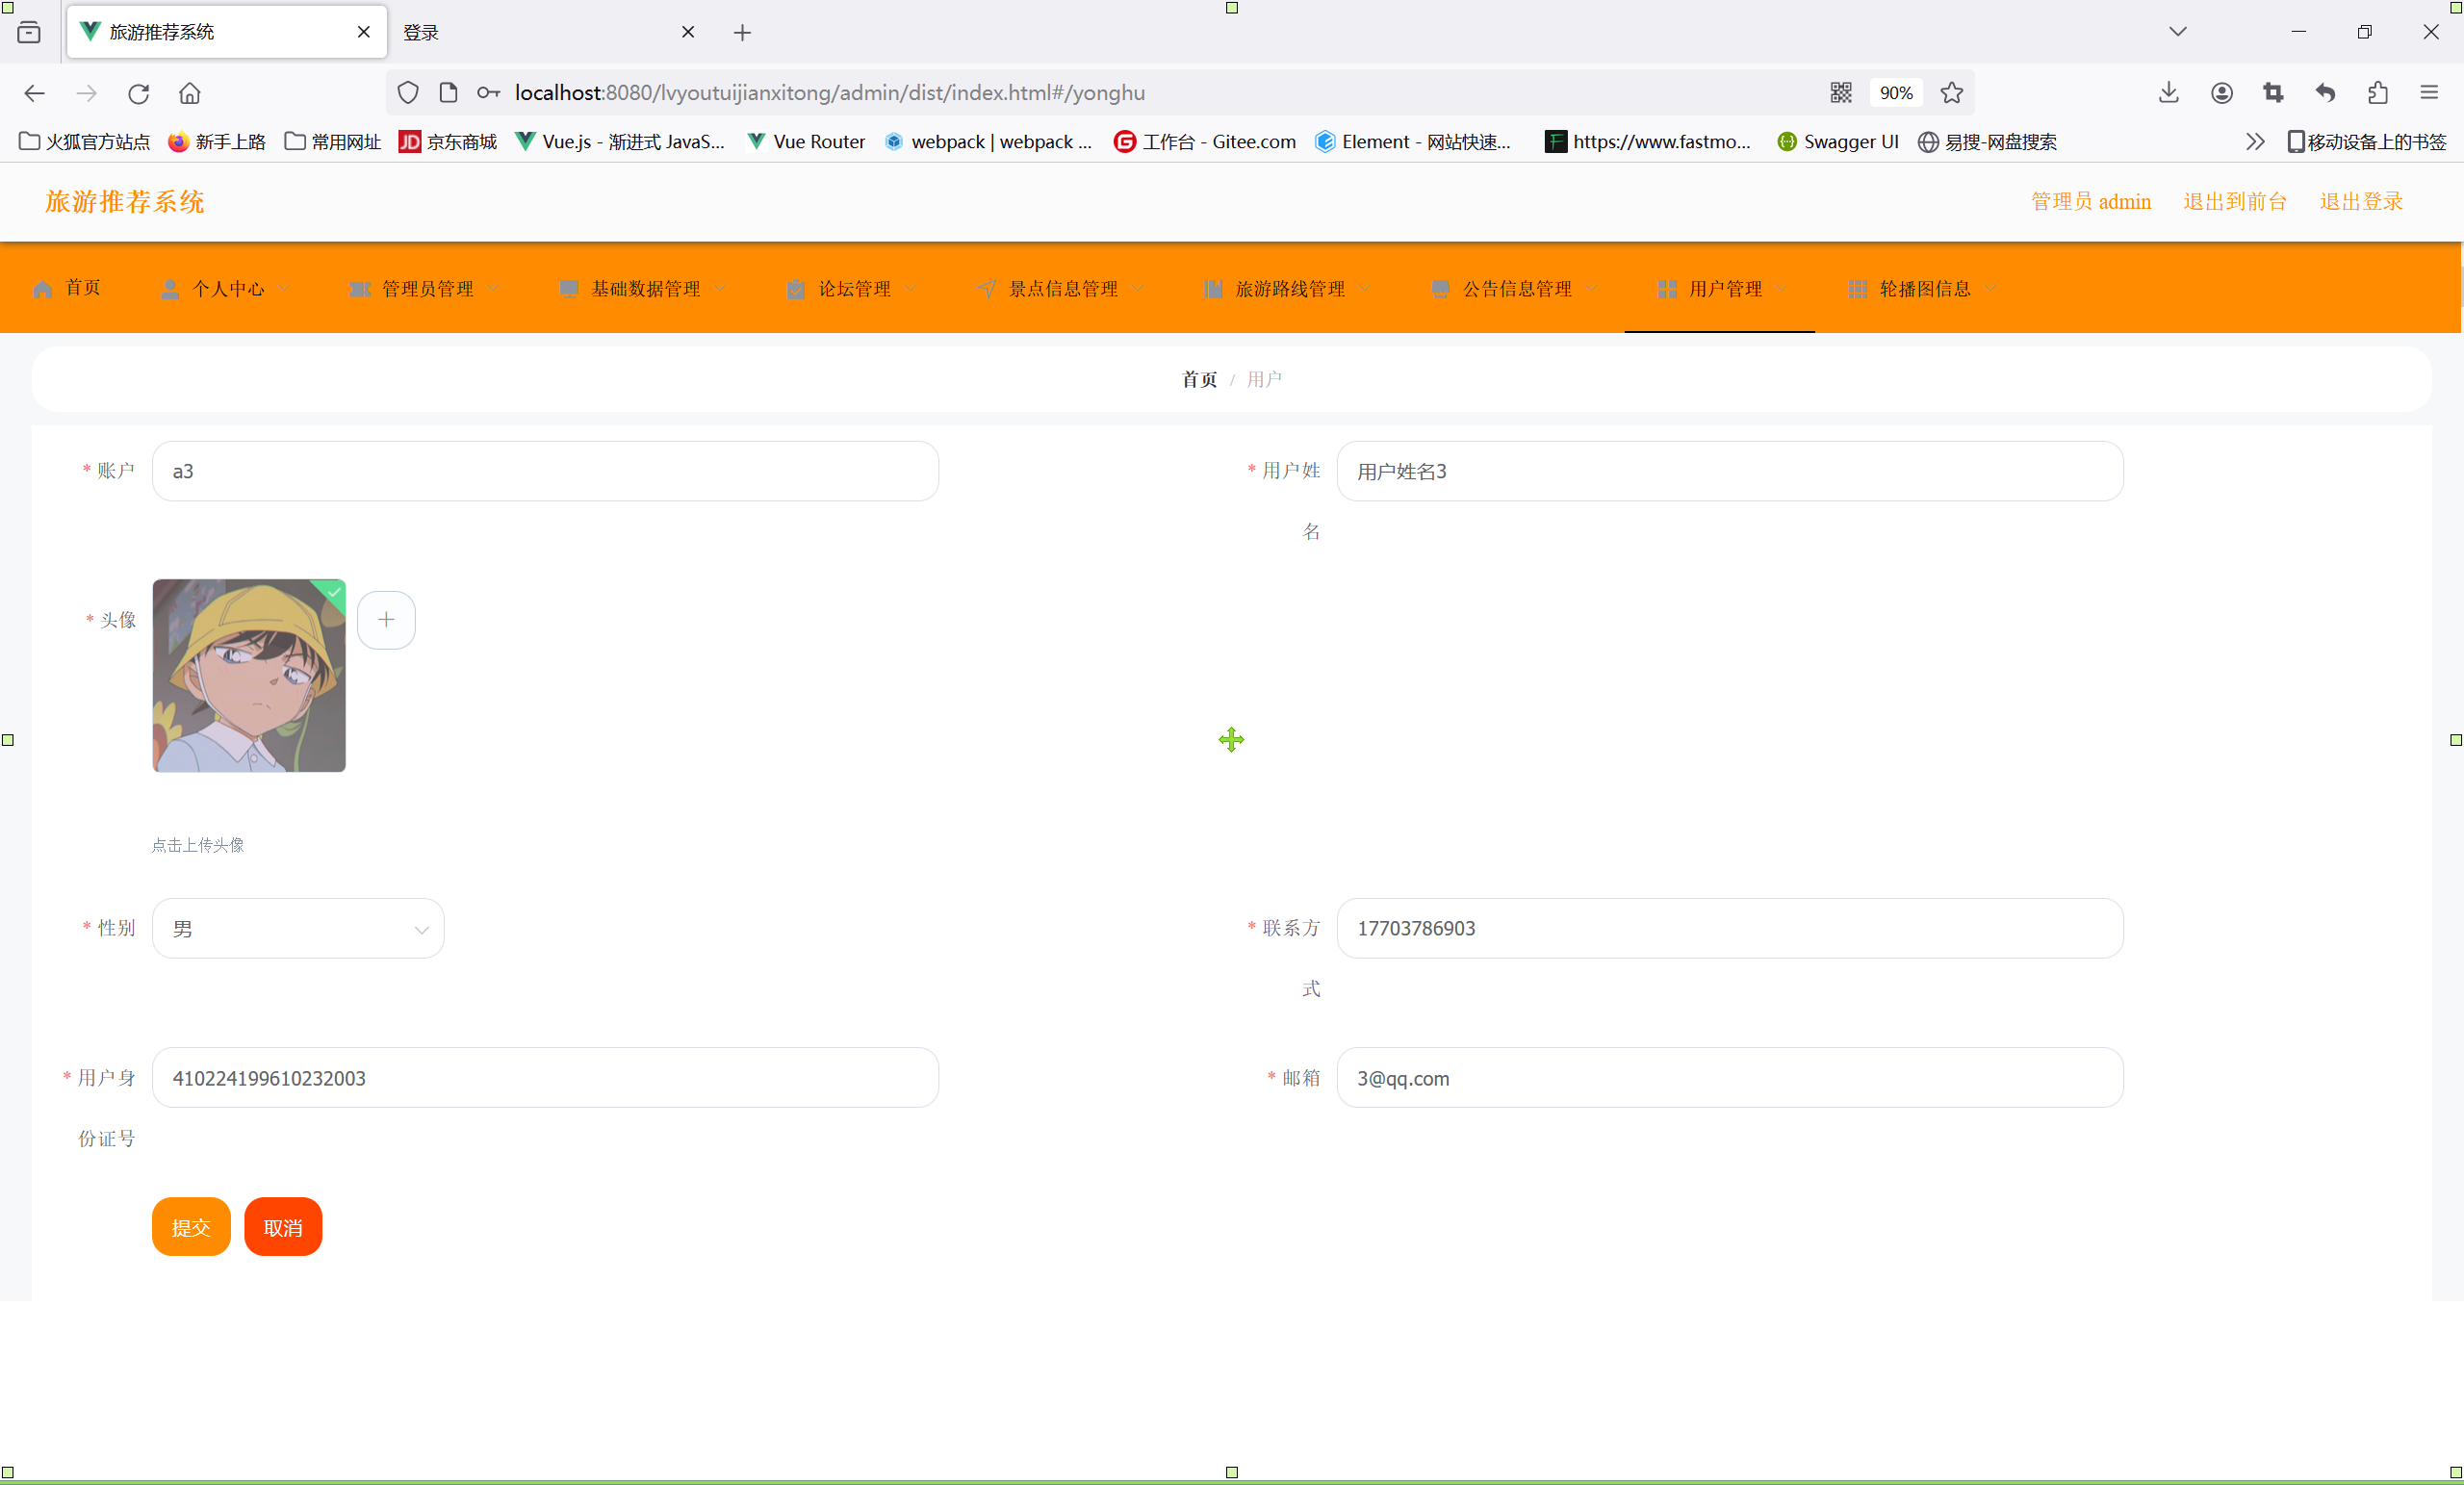Expand the 性别 gender dropdown

pos(298,929)
